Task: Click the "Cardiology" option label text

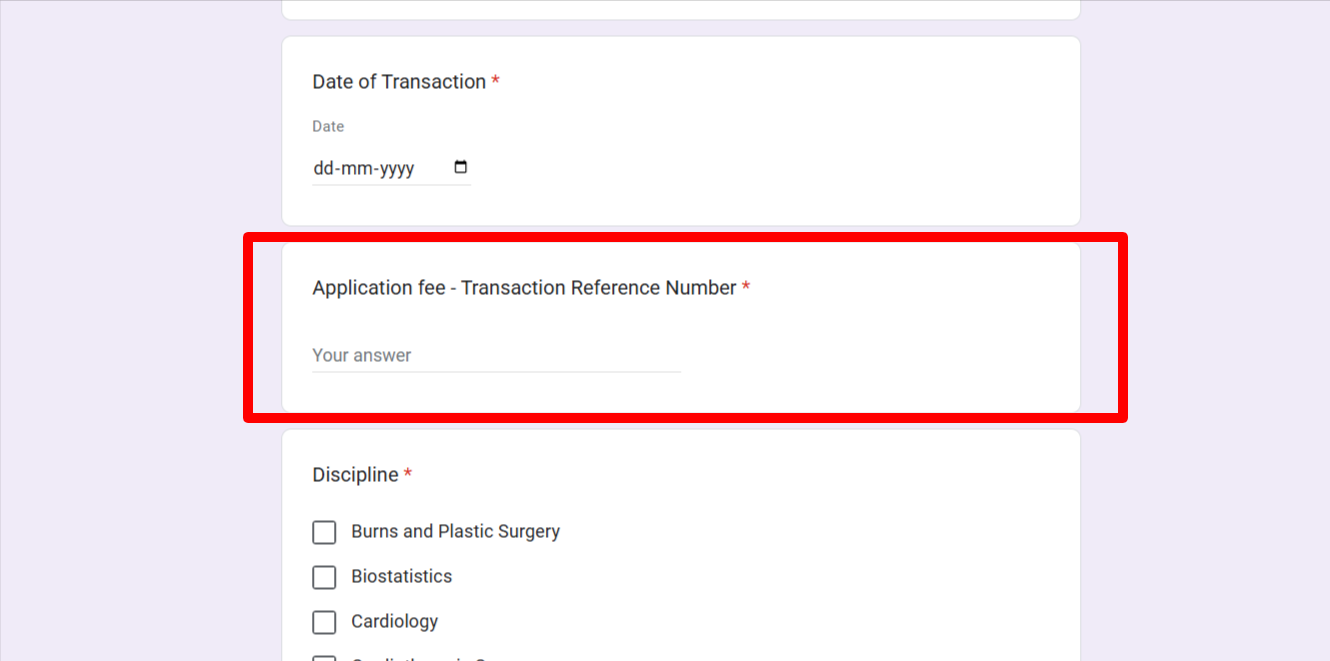Action: (x=394, y=622)
